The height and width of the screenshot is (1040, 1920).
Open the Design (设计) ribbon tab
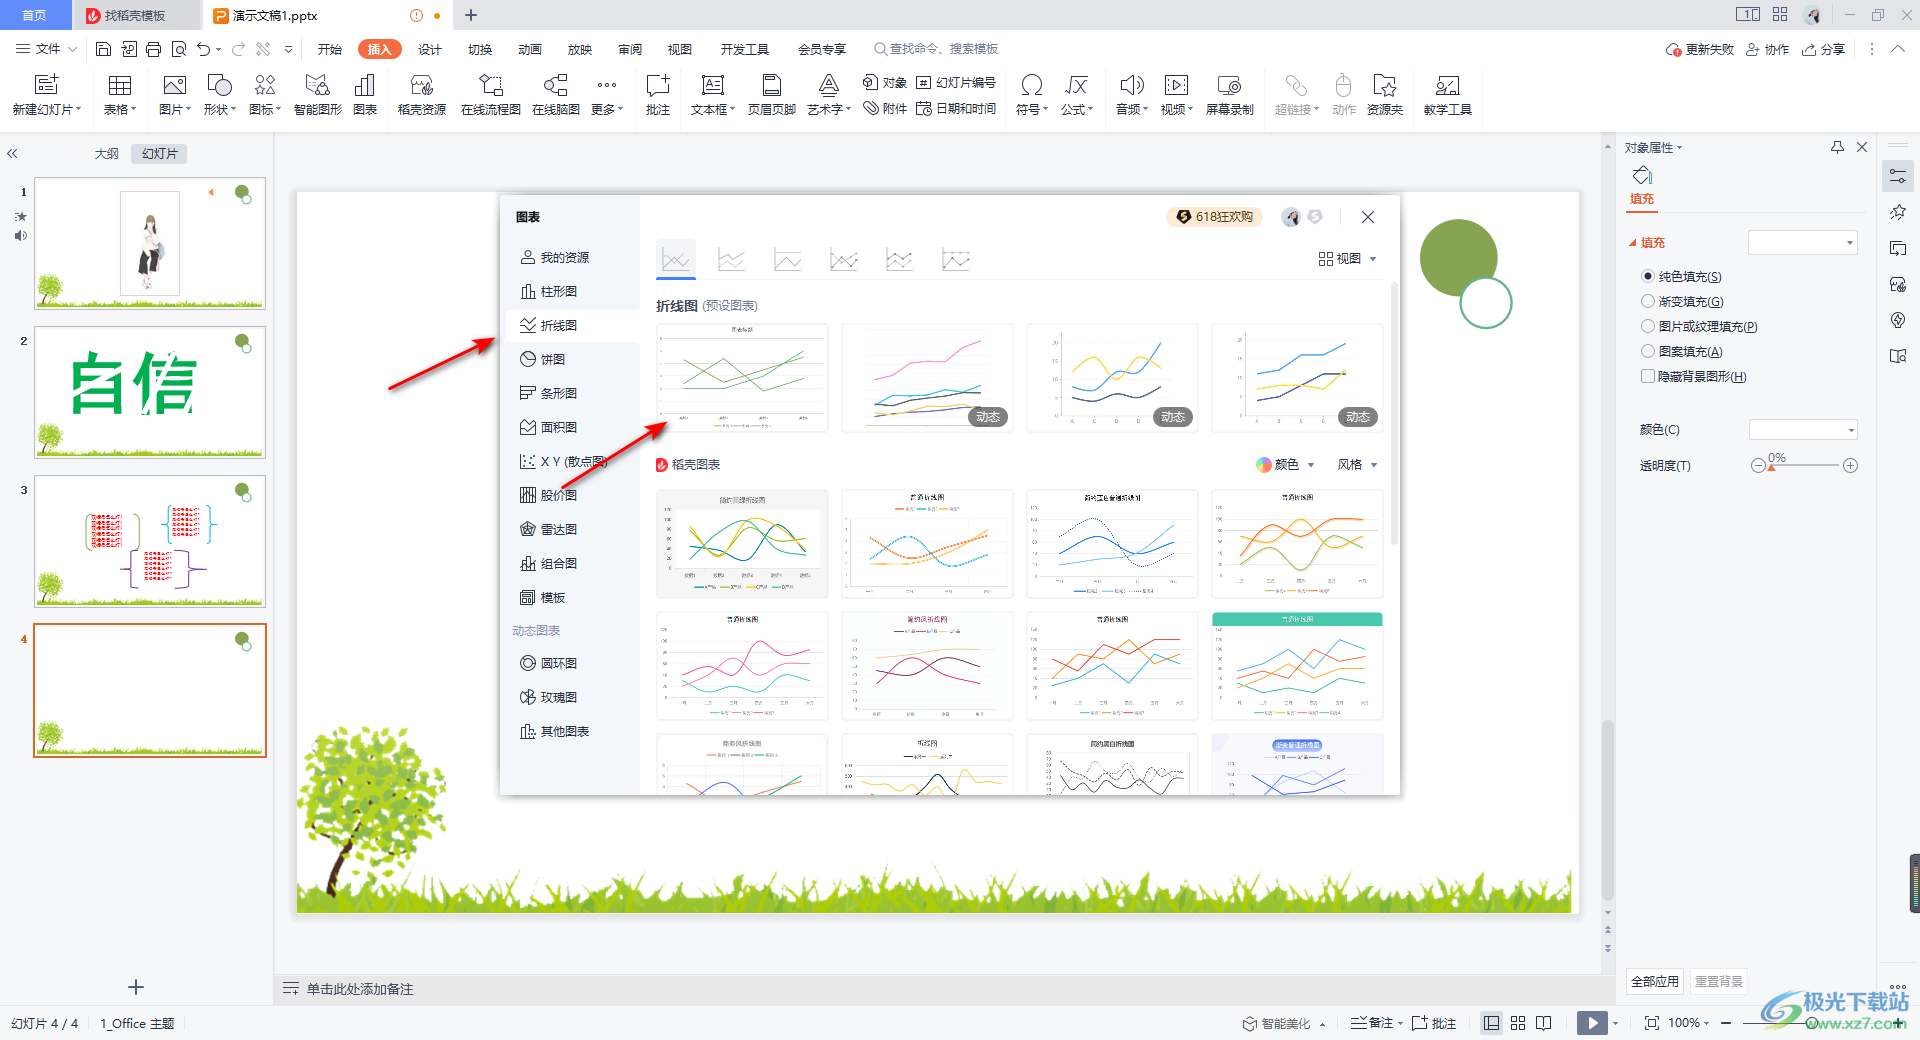pyautogui.click(x=430, y=49)
